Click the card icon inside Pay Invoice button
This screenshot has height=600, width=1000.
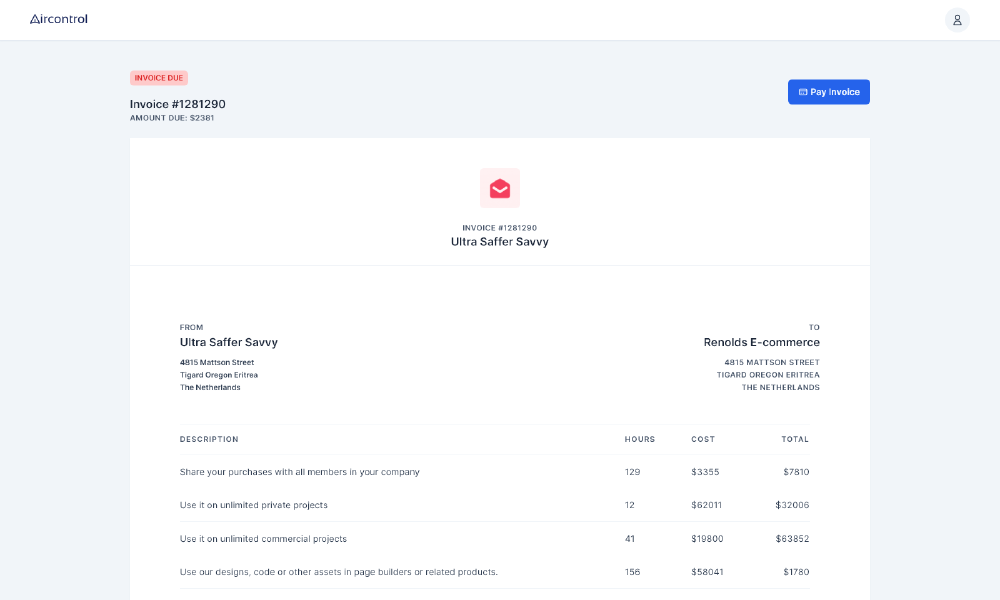pyautogui.click(x=803, y=91)
